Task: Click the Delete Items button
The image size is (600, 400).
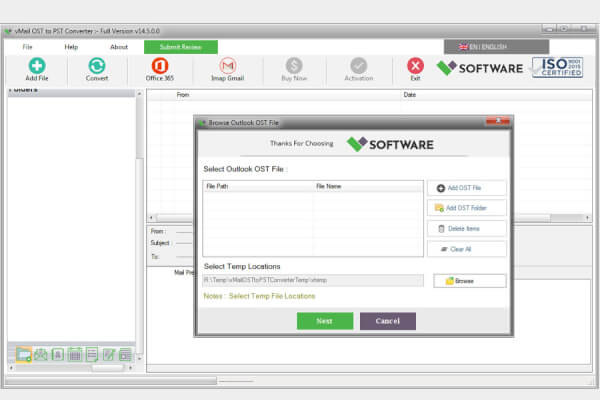Action: tap(466, 229)
